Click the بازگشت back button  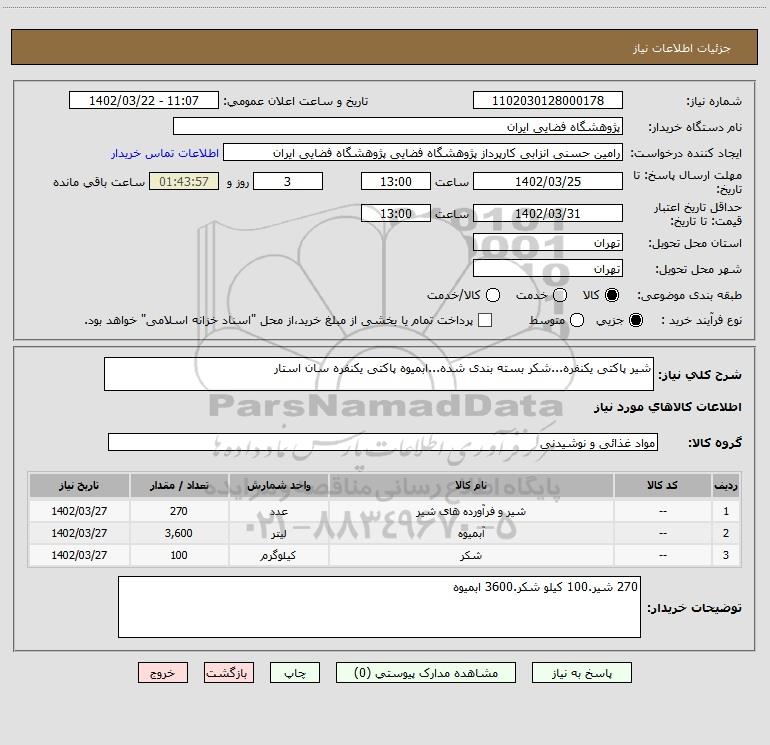[229, 673]
